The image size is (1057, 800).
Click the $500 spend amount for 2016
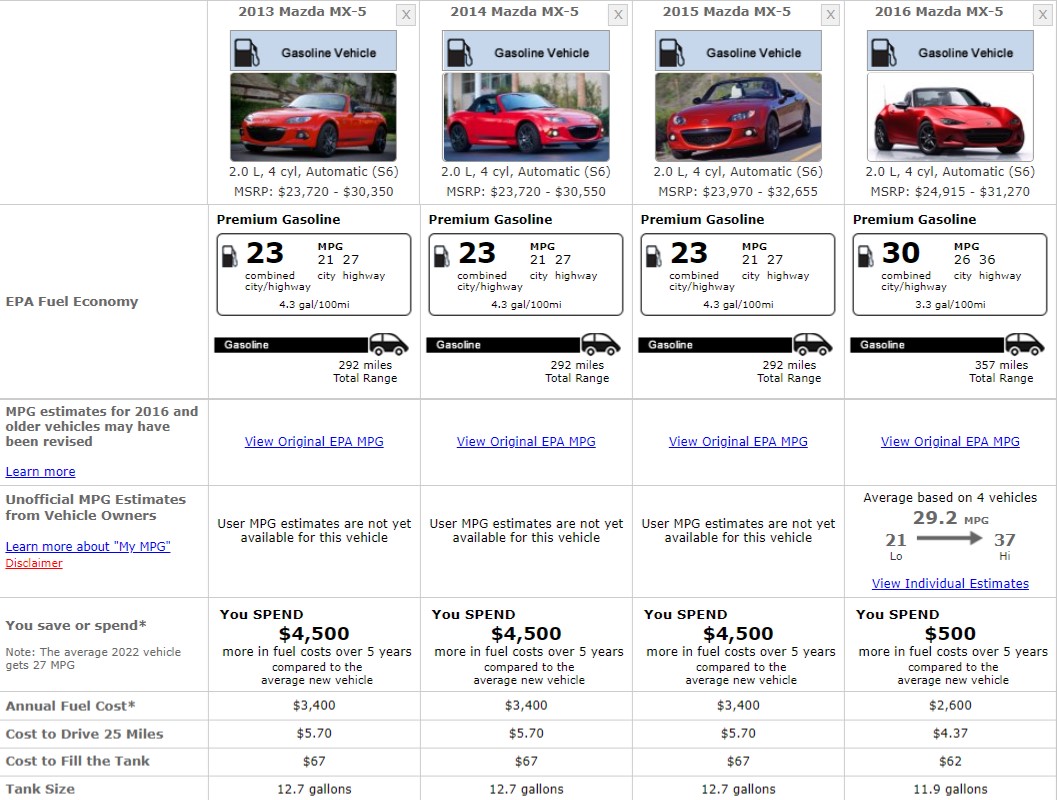point(950,634)
